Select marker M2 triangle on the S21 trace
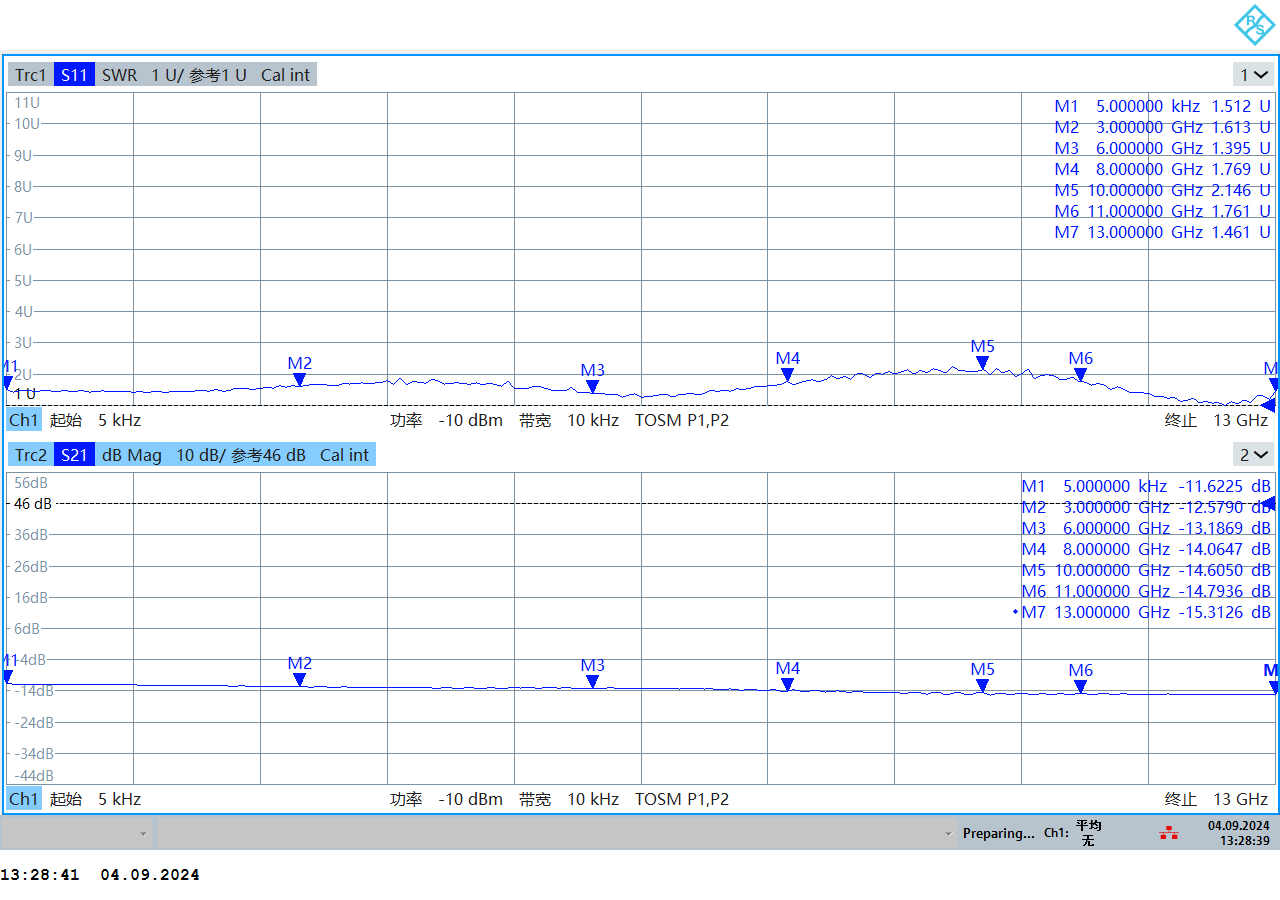This screenshot has width=1280, height=900. tap(299, 680)
